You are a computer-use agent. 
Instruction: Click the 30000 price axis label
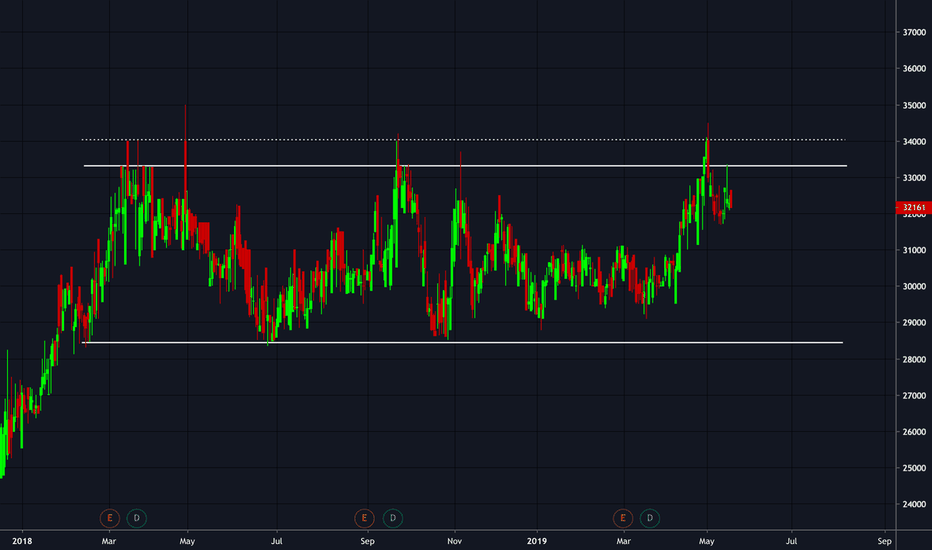click(x=914, y=287)
